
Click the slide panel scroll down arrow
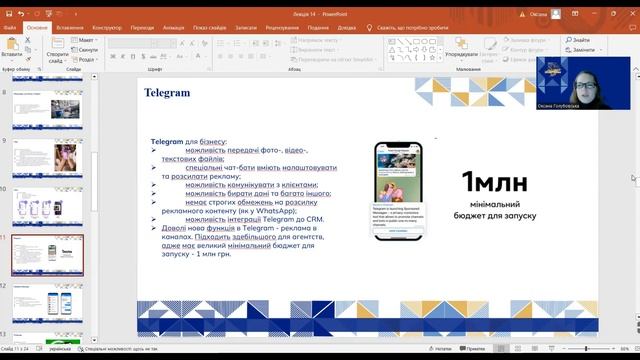(94, 340)
